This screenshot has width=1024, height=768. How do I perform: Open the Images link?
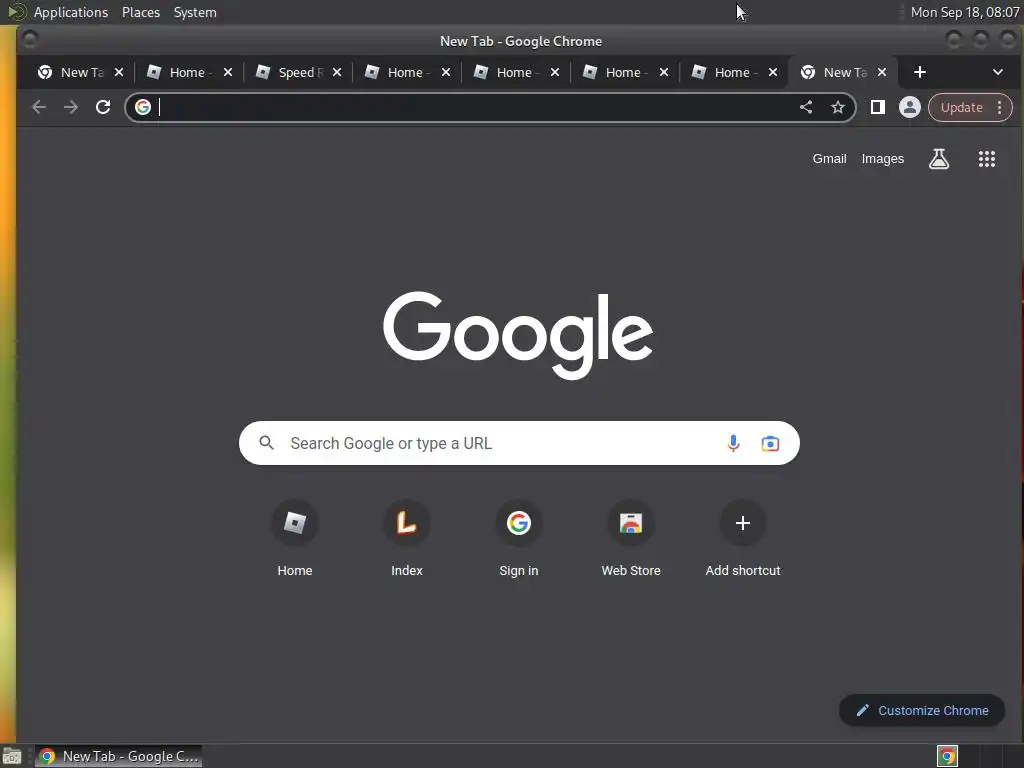(882, 159)
